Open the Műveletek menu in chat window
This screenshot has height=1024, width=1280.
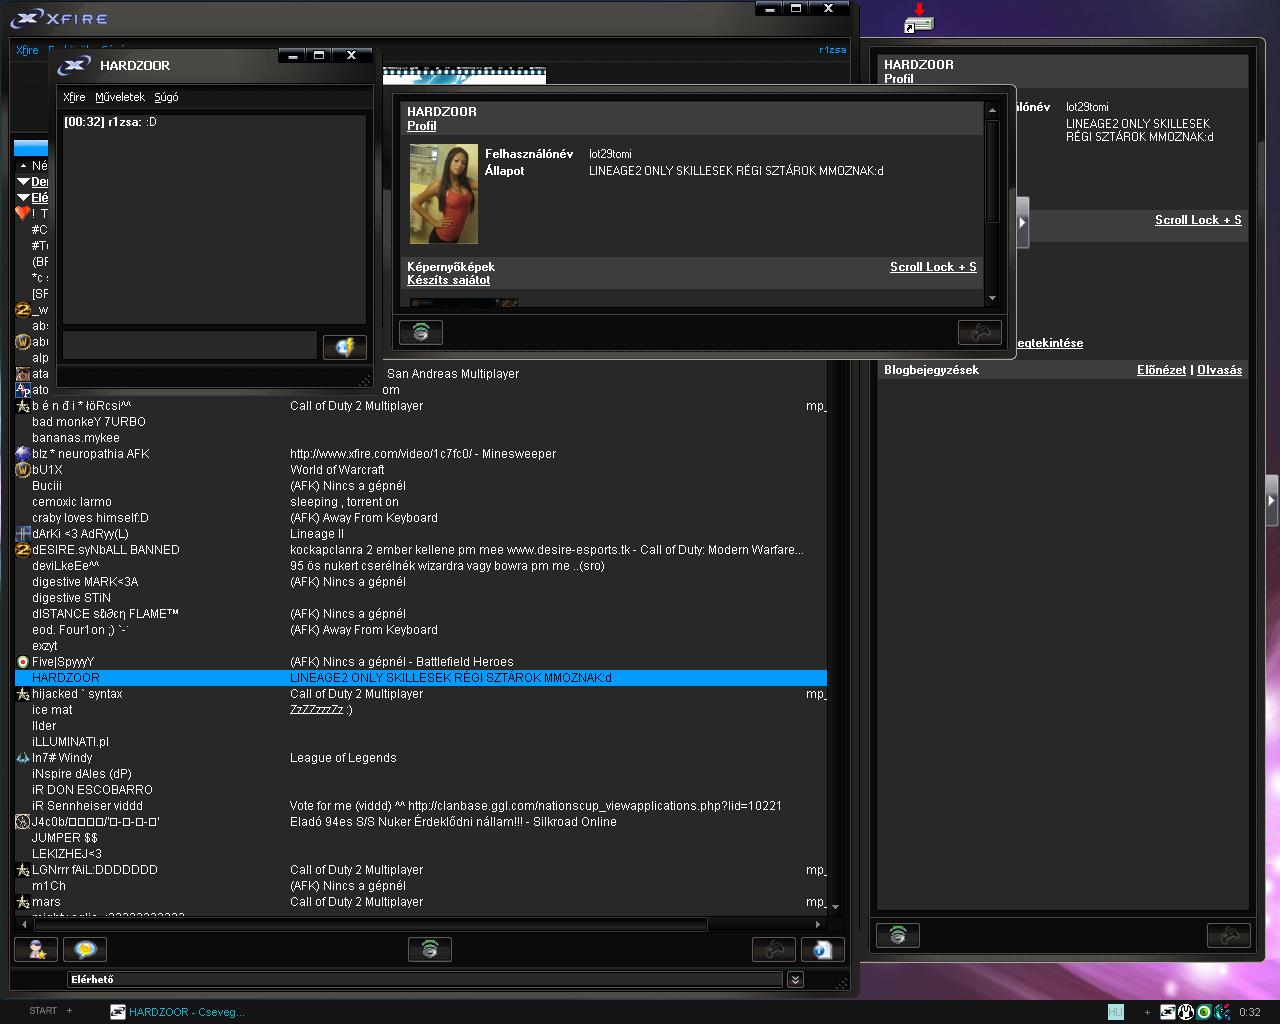pos(120,97)
